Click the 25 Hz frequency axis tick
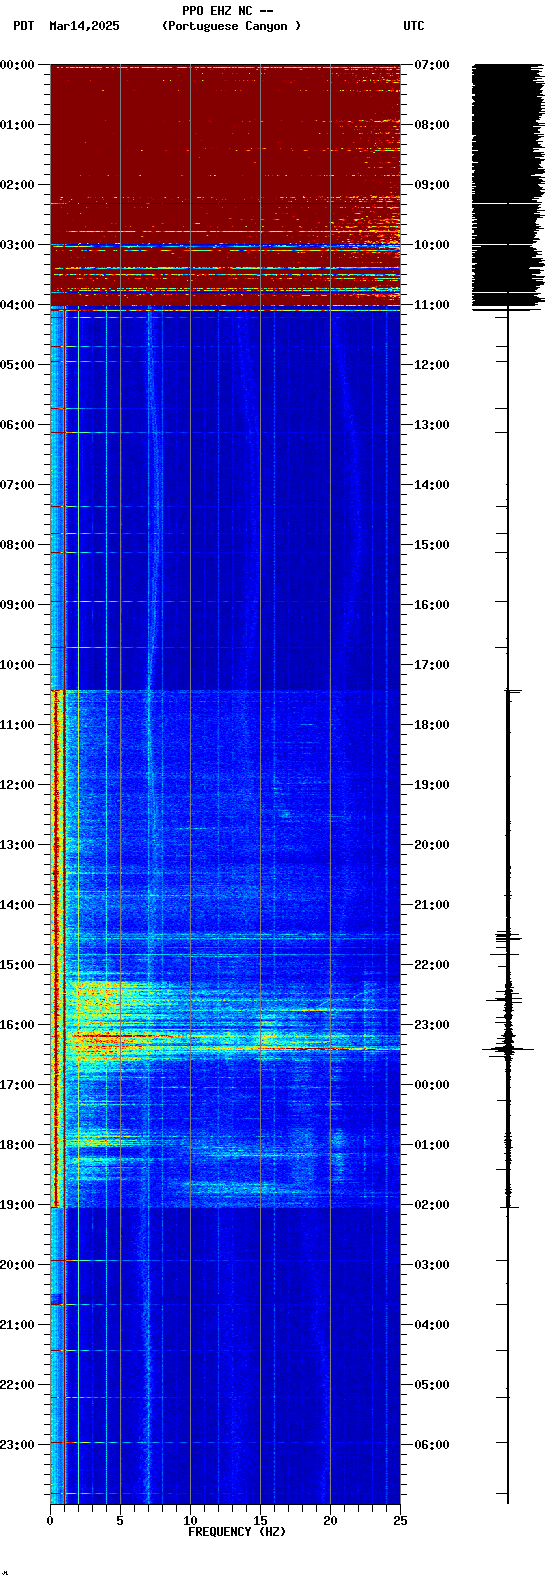Viewport: 552px width, 1584px height. 400,1521
